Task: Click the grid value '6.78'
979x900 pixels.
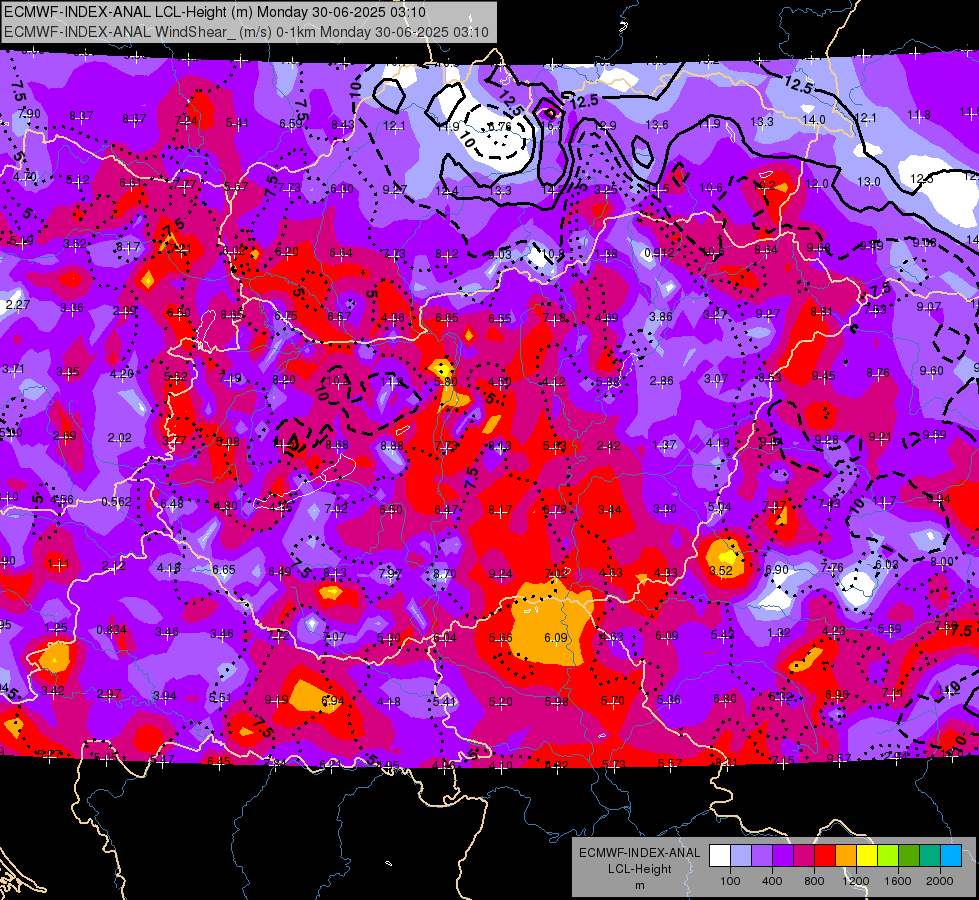Action: click(x=554, y=510)
